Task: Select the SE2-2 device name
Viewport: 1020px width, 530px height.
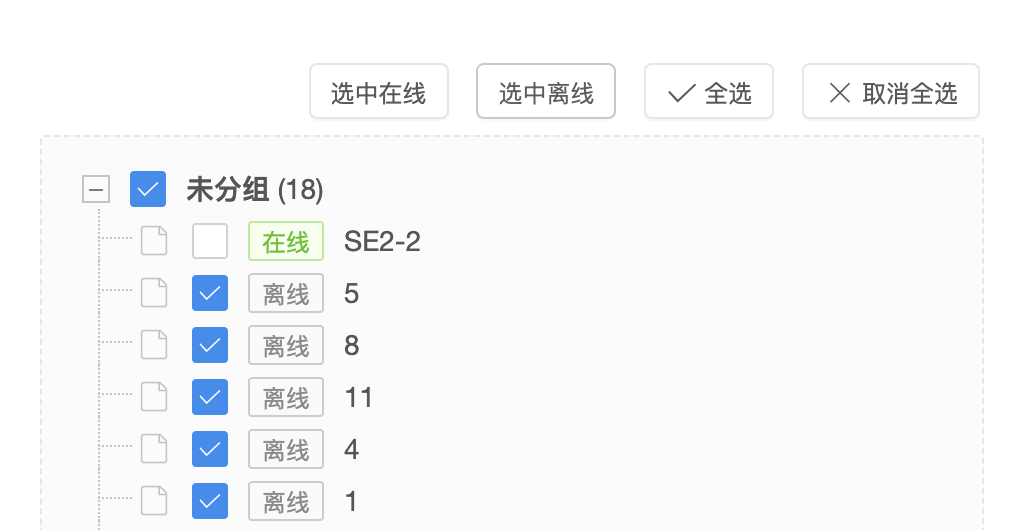Action: (x=382, y=242)
